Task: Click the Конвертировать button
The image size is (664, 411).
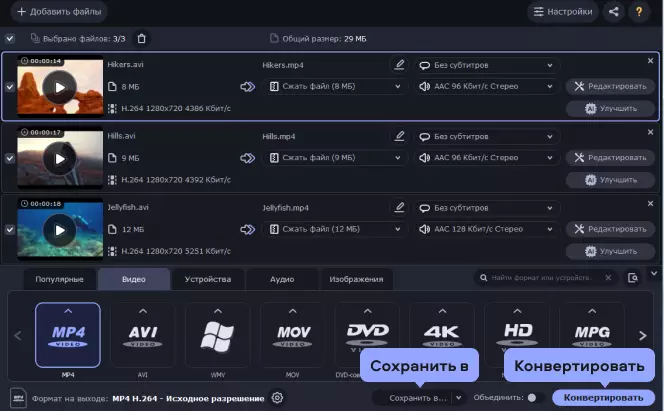Action: [603, 397]
